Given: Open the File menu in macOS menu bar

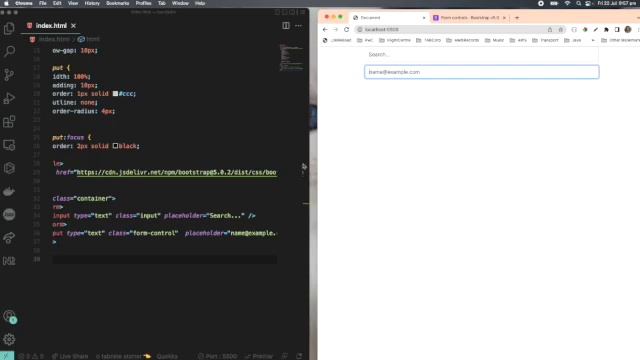Looking at the screenshot, I should pyautogui.click(x=42, y=3).
